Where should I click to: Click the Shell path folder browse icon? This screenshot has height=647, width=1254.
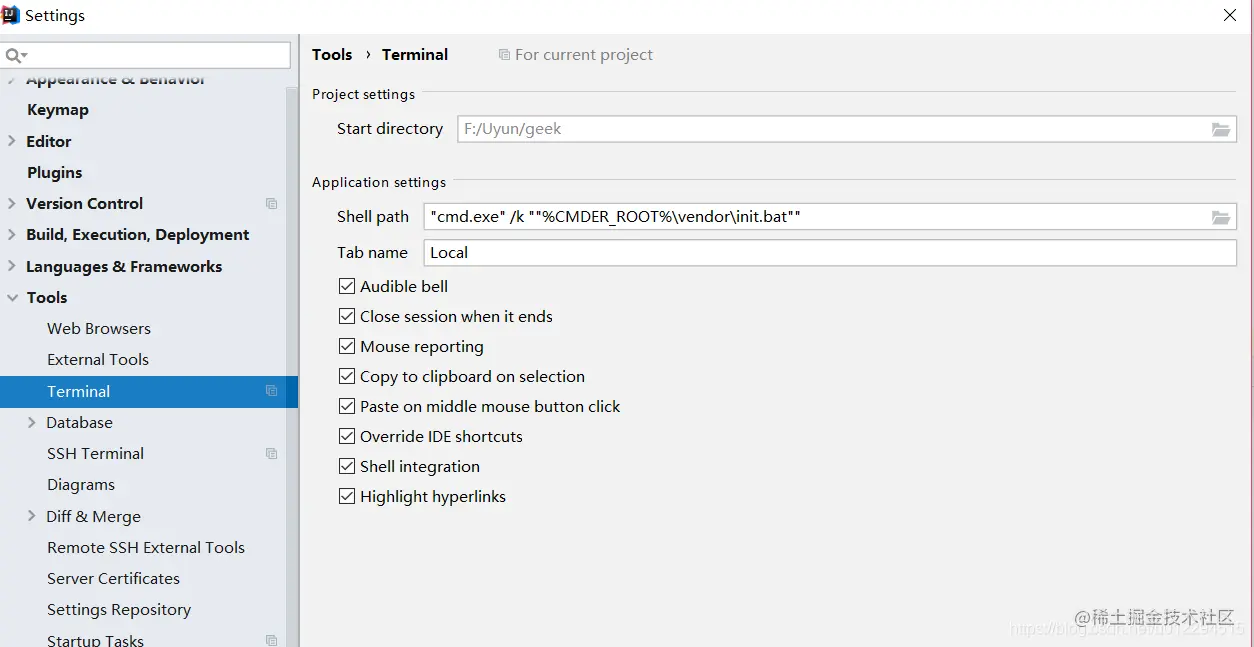click(1220, 217)
